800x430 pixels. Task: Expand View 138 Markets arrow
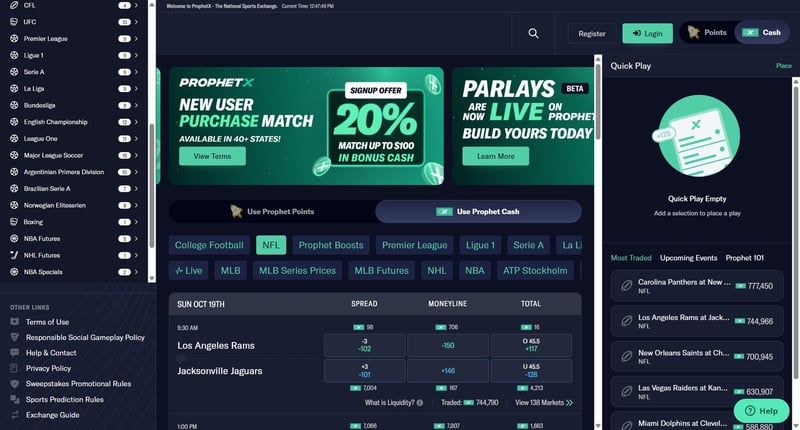coord(569,402)
